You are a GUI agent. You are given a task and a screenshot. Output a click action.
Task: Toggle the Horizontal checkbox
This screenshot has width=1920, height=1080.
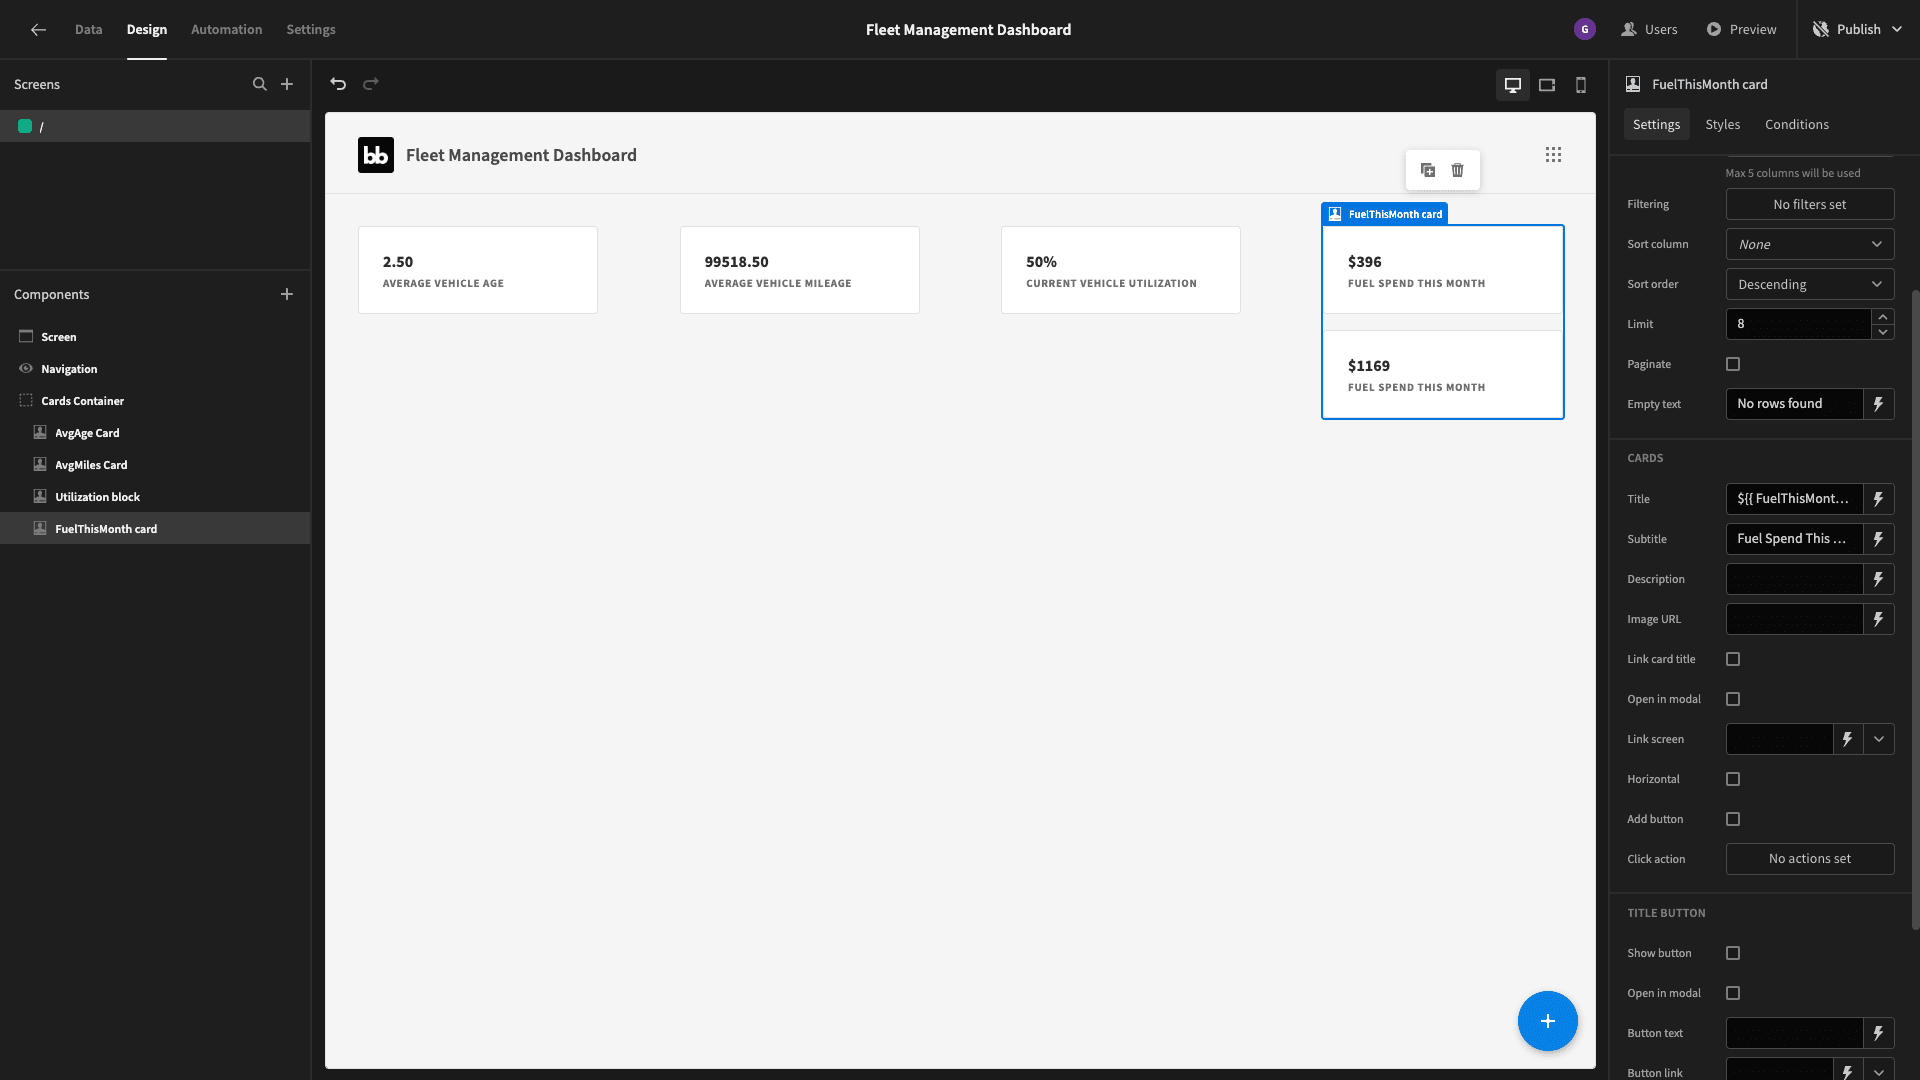pyautogui.click(x=1733, y=779)
